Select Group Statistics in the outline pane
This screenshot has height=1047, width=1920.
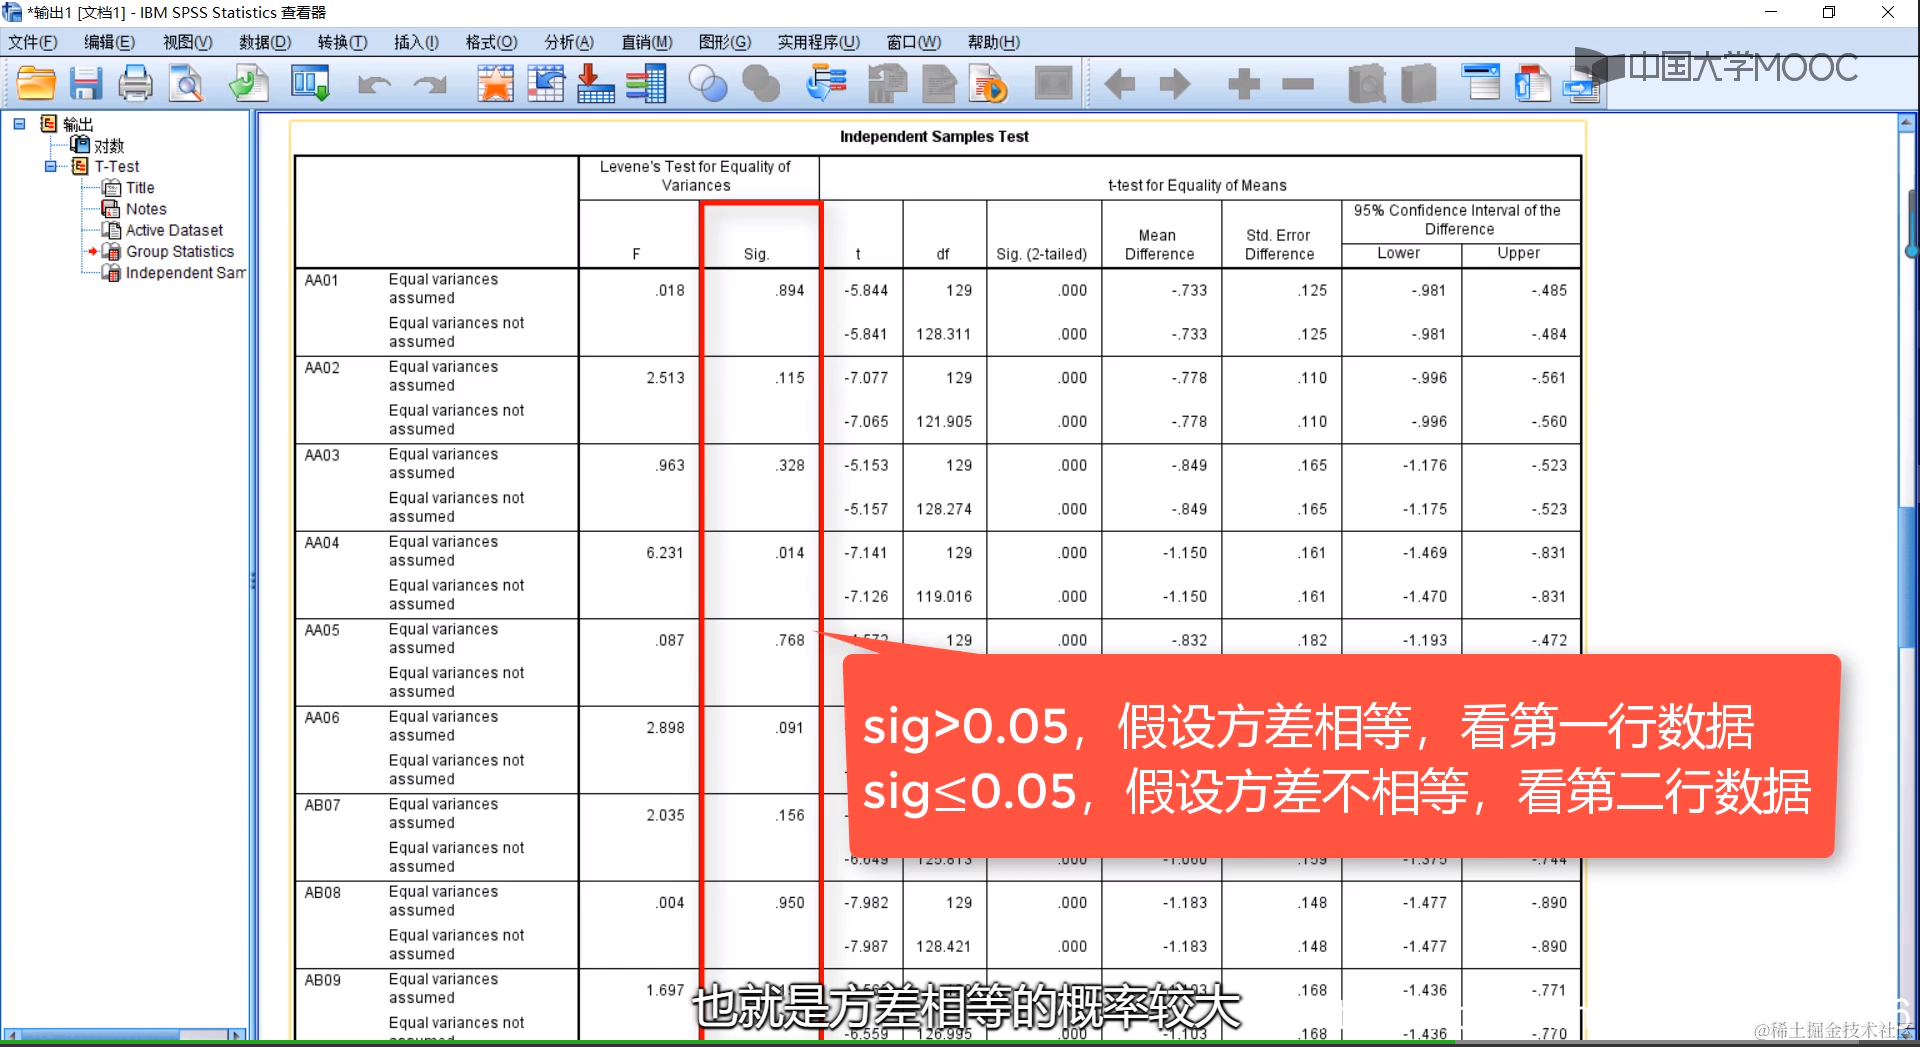click(179, 251)
